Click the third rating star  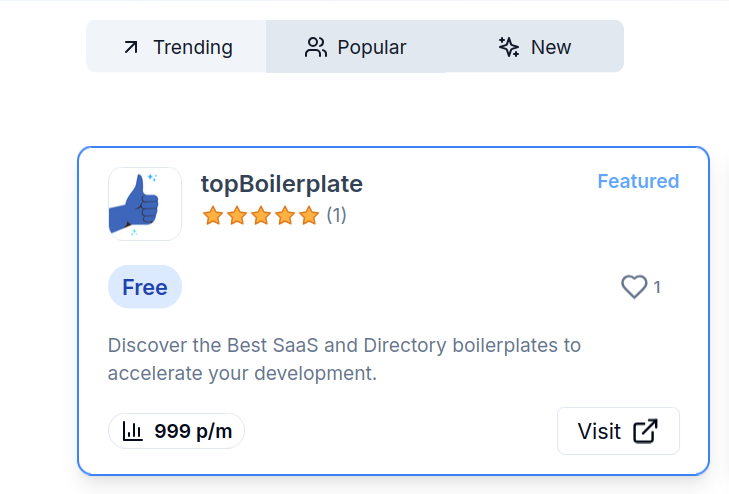(x=261, y=215)
